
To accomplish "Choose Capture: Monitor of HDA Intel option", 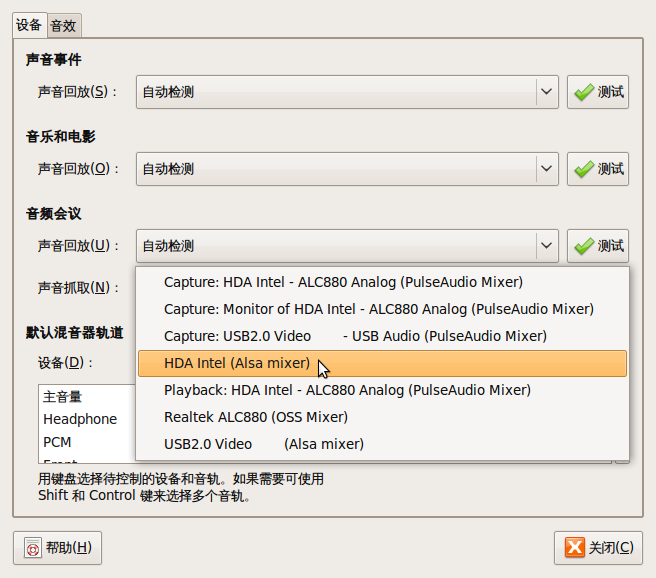I will (382, 309).
